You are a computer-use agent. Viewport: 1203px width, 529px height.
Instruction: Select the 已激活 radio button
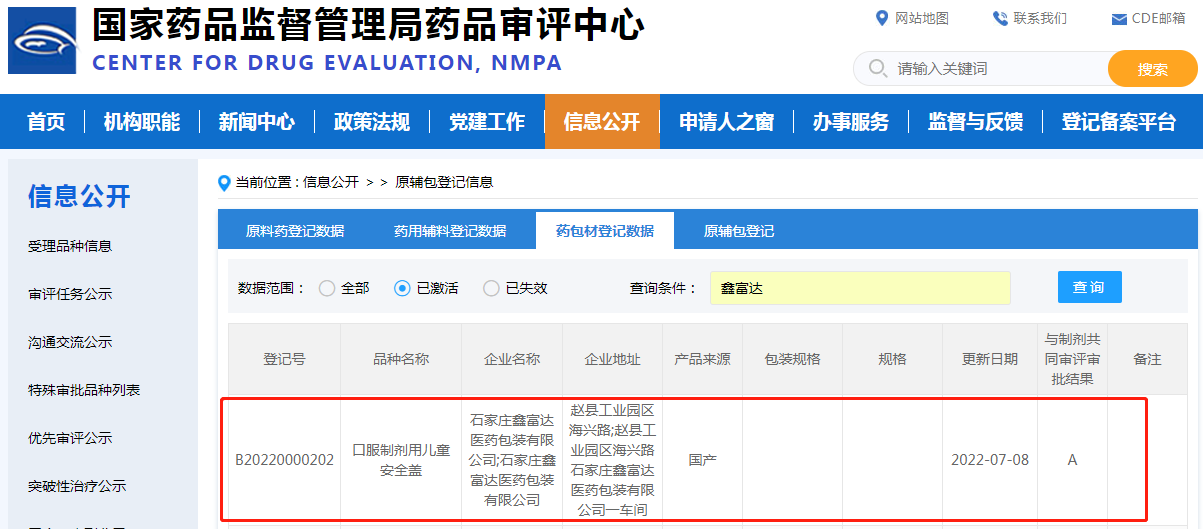tap(403, 288)
